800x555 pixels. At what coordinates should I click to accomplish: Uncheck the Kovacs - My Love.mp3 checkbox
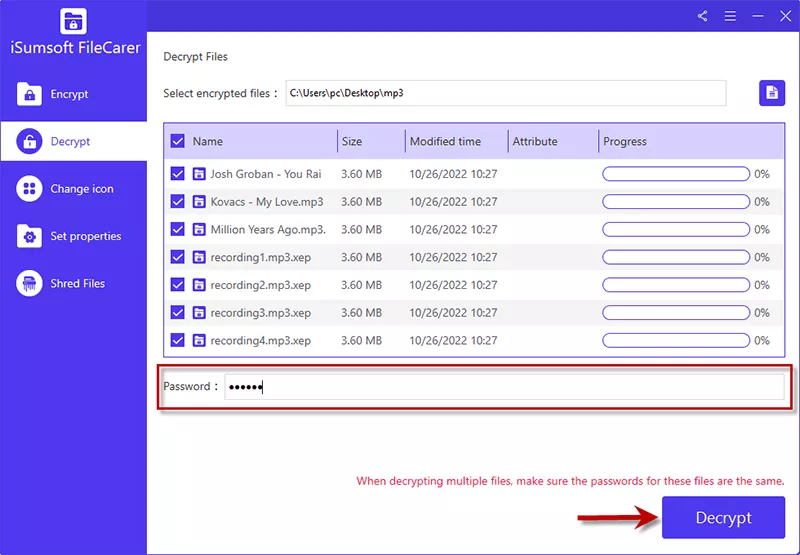pyautogui.click(x=177, y=201)
